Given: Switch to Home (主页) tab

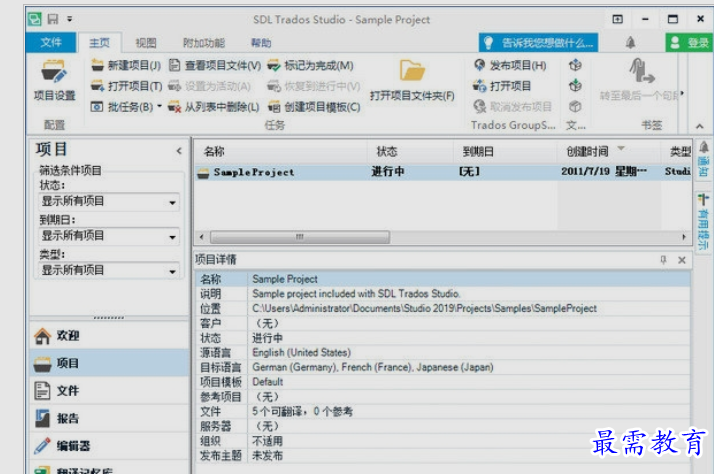Looking at the screenshot, I should tap(99, 43).
